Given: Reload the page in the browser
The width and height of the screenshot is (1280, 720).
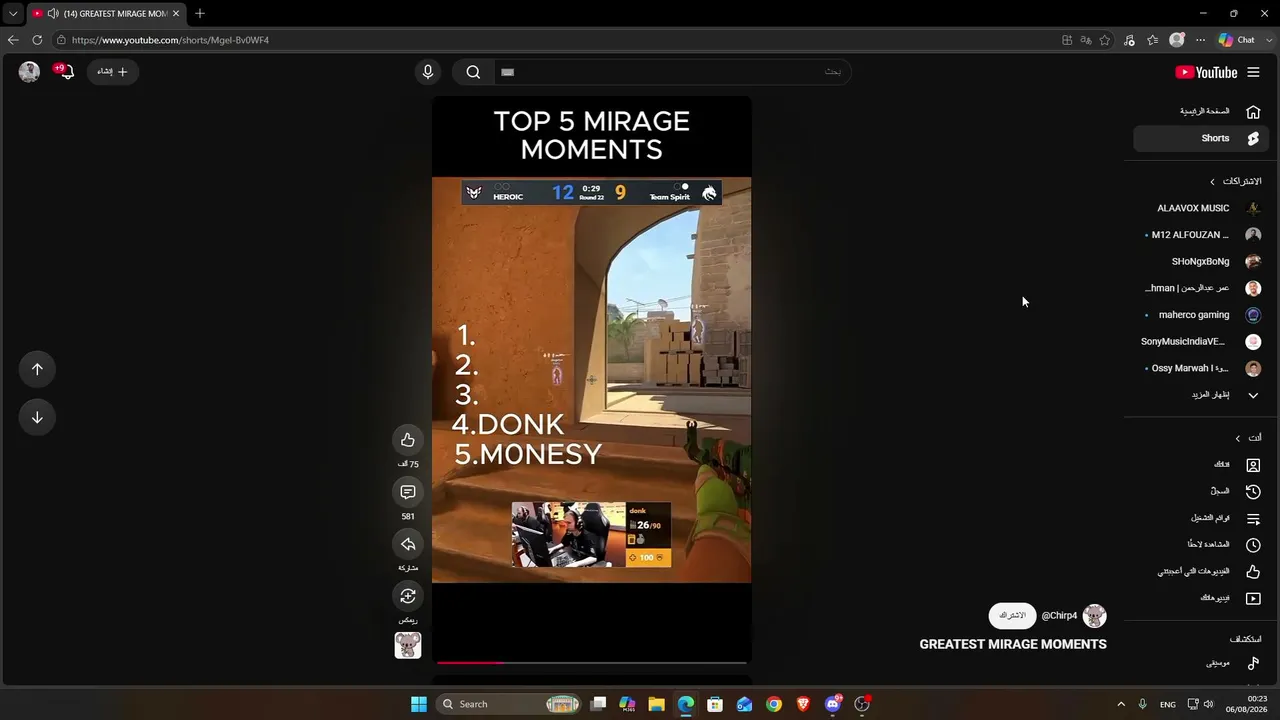Looking at the screenshot, I should [37, 40].
